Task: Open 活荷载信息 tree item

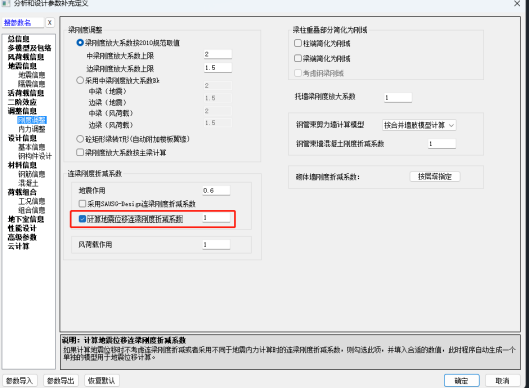Action: click(x=26, y=93)
